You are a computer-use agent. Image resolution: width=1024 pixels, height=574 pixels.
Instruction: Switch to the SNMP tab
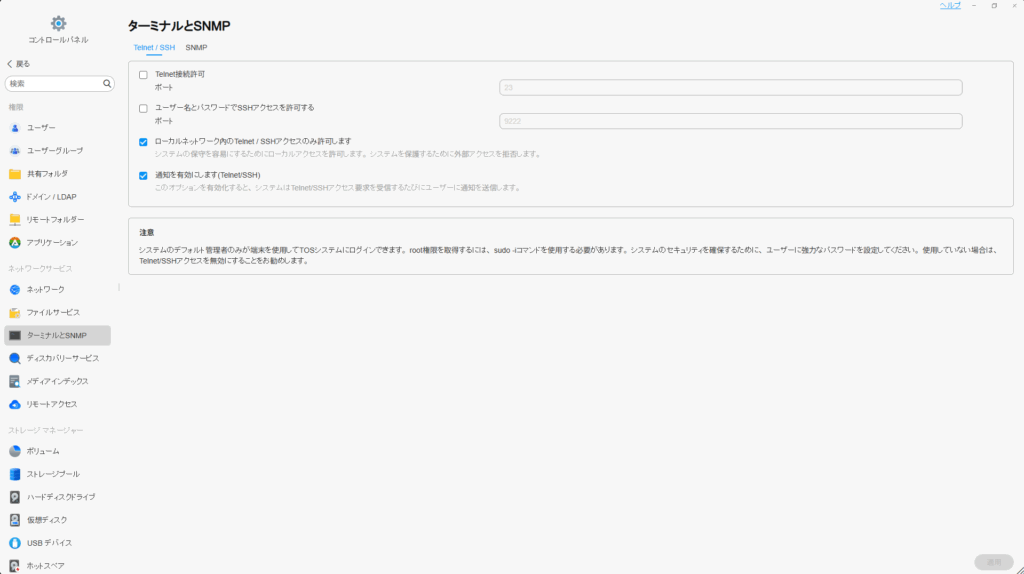click(196, 48)
